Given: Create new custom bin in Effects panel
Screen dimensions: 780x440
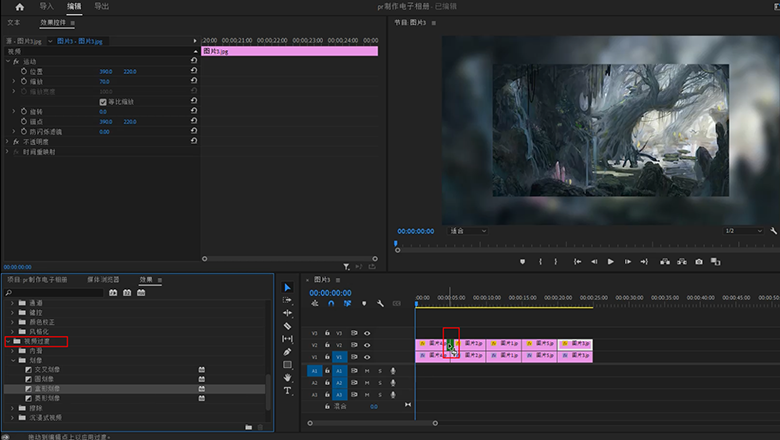Looking at the screenshot, I should (x=248, y=427).
